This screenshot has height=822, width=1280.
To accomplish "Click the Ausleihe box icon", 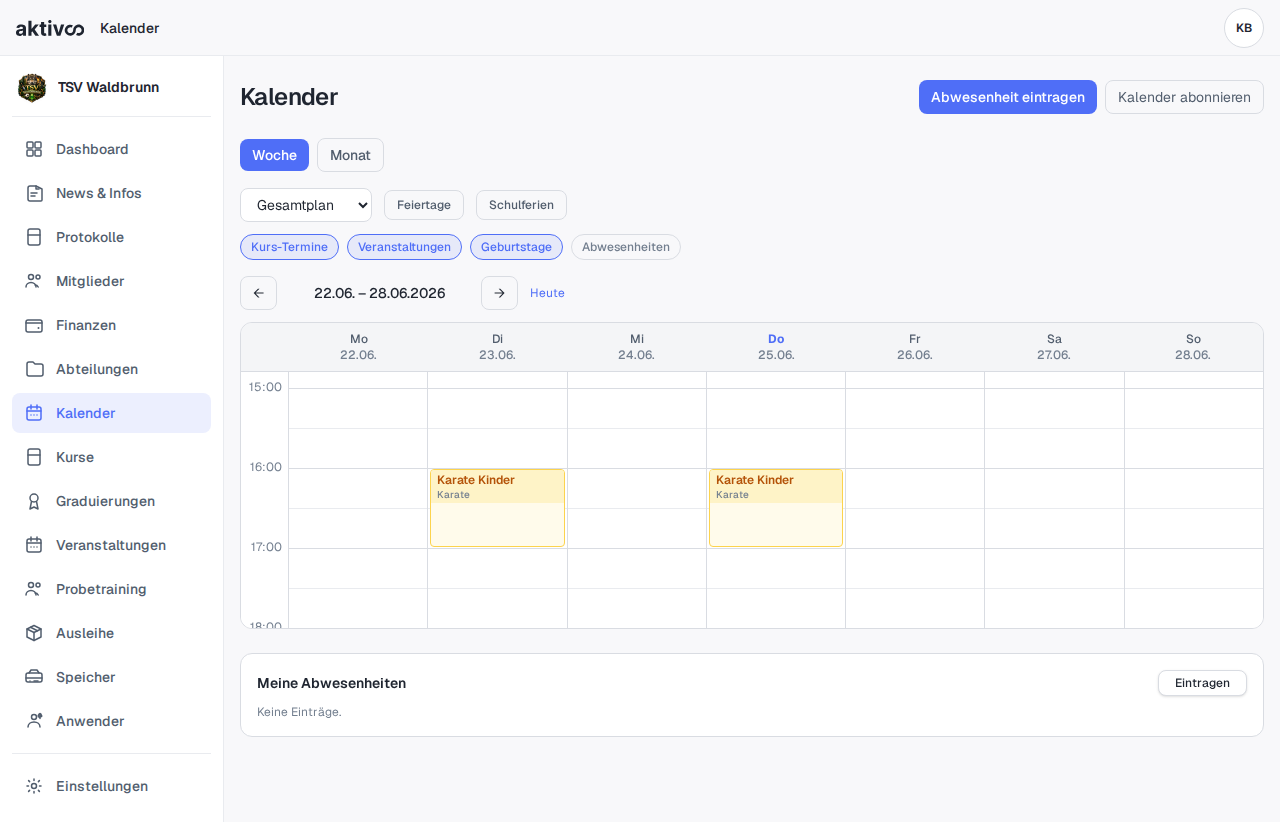I will [x=34, y=633].
